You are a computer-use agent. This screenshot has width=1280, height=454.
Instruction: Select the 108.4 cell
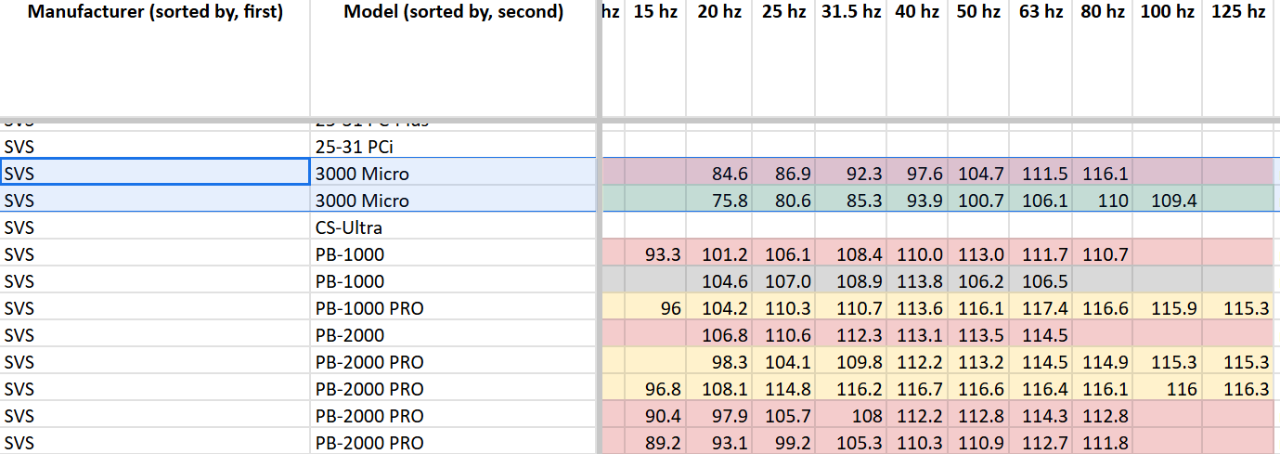coord(851,254)
